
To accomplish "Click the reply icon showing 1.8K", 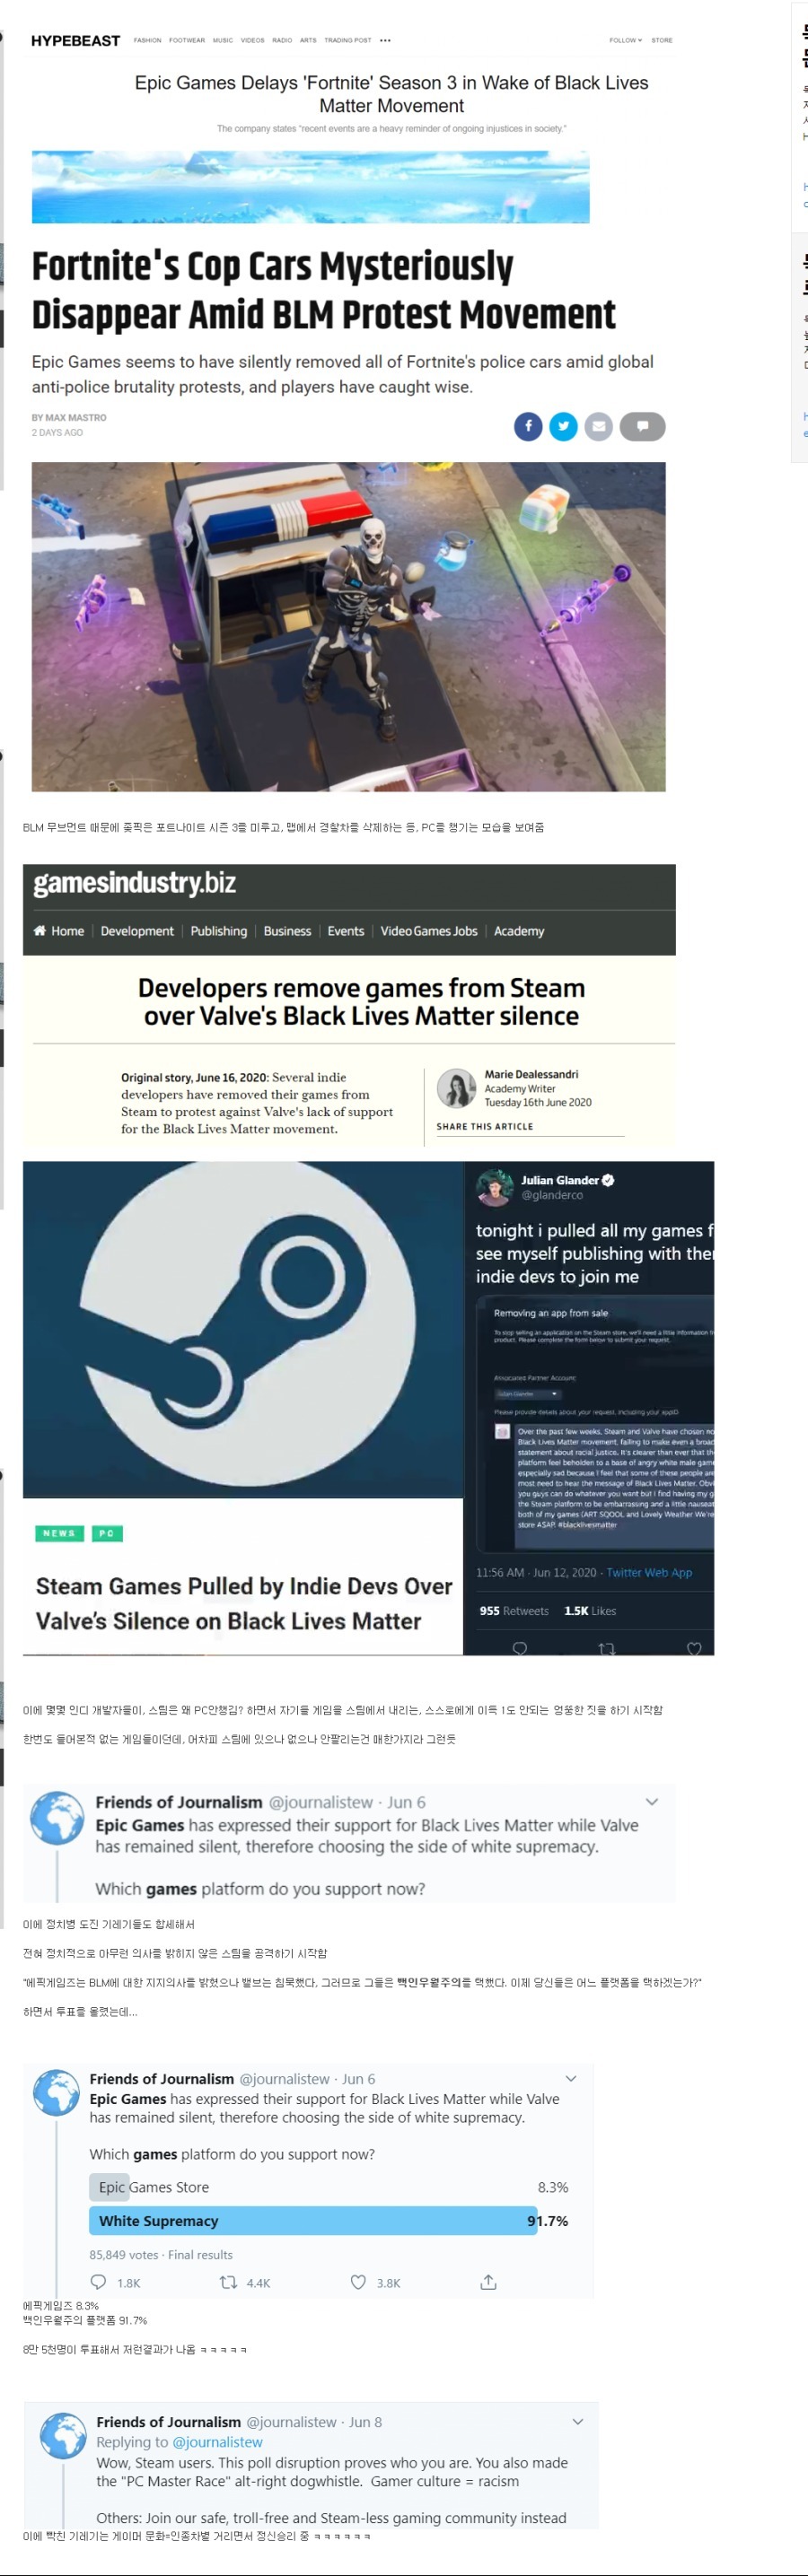I will click(98, 2281).
